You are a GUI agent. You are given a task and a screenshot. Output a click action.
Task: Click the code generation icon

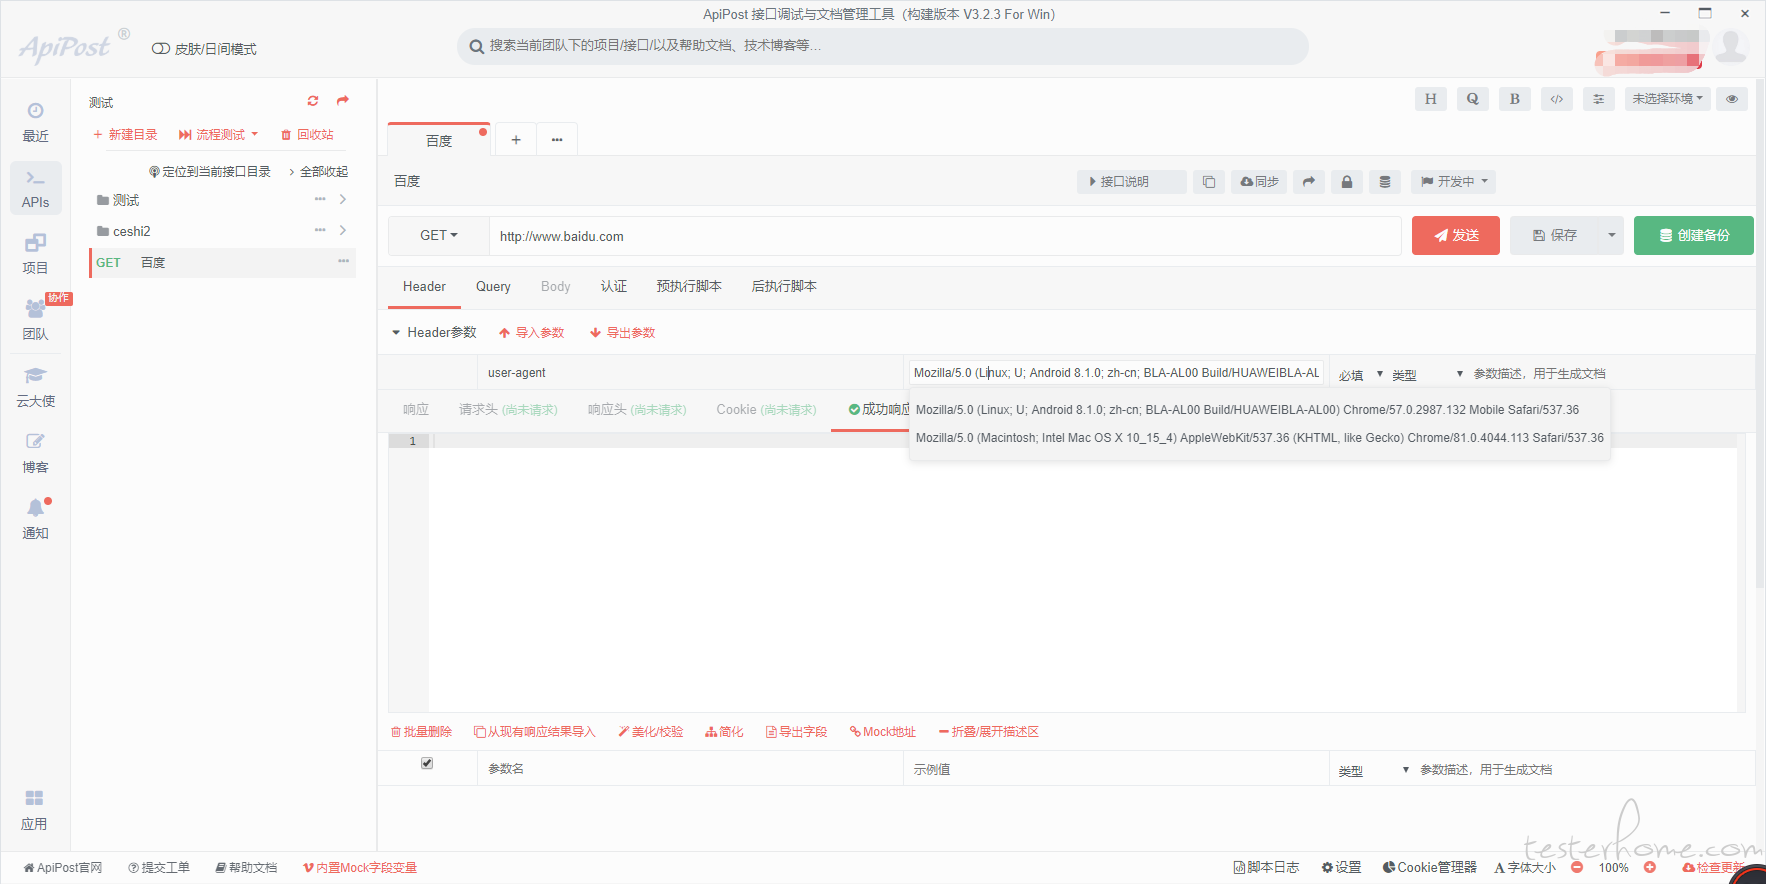click(1556, 99)
